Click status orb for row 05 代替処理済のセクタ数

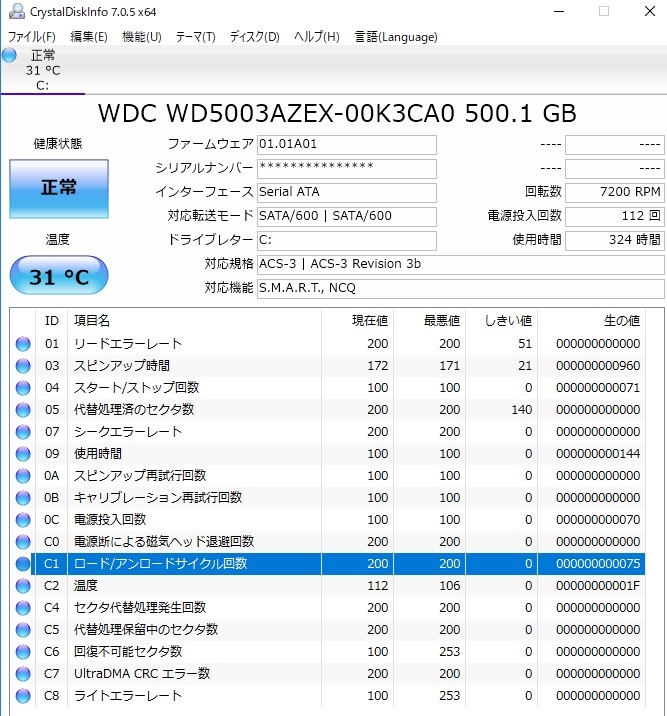click(x=23, y=410)
